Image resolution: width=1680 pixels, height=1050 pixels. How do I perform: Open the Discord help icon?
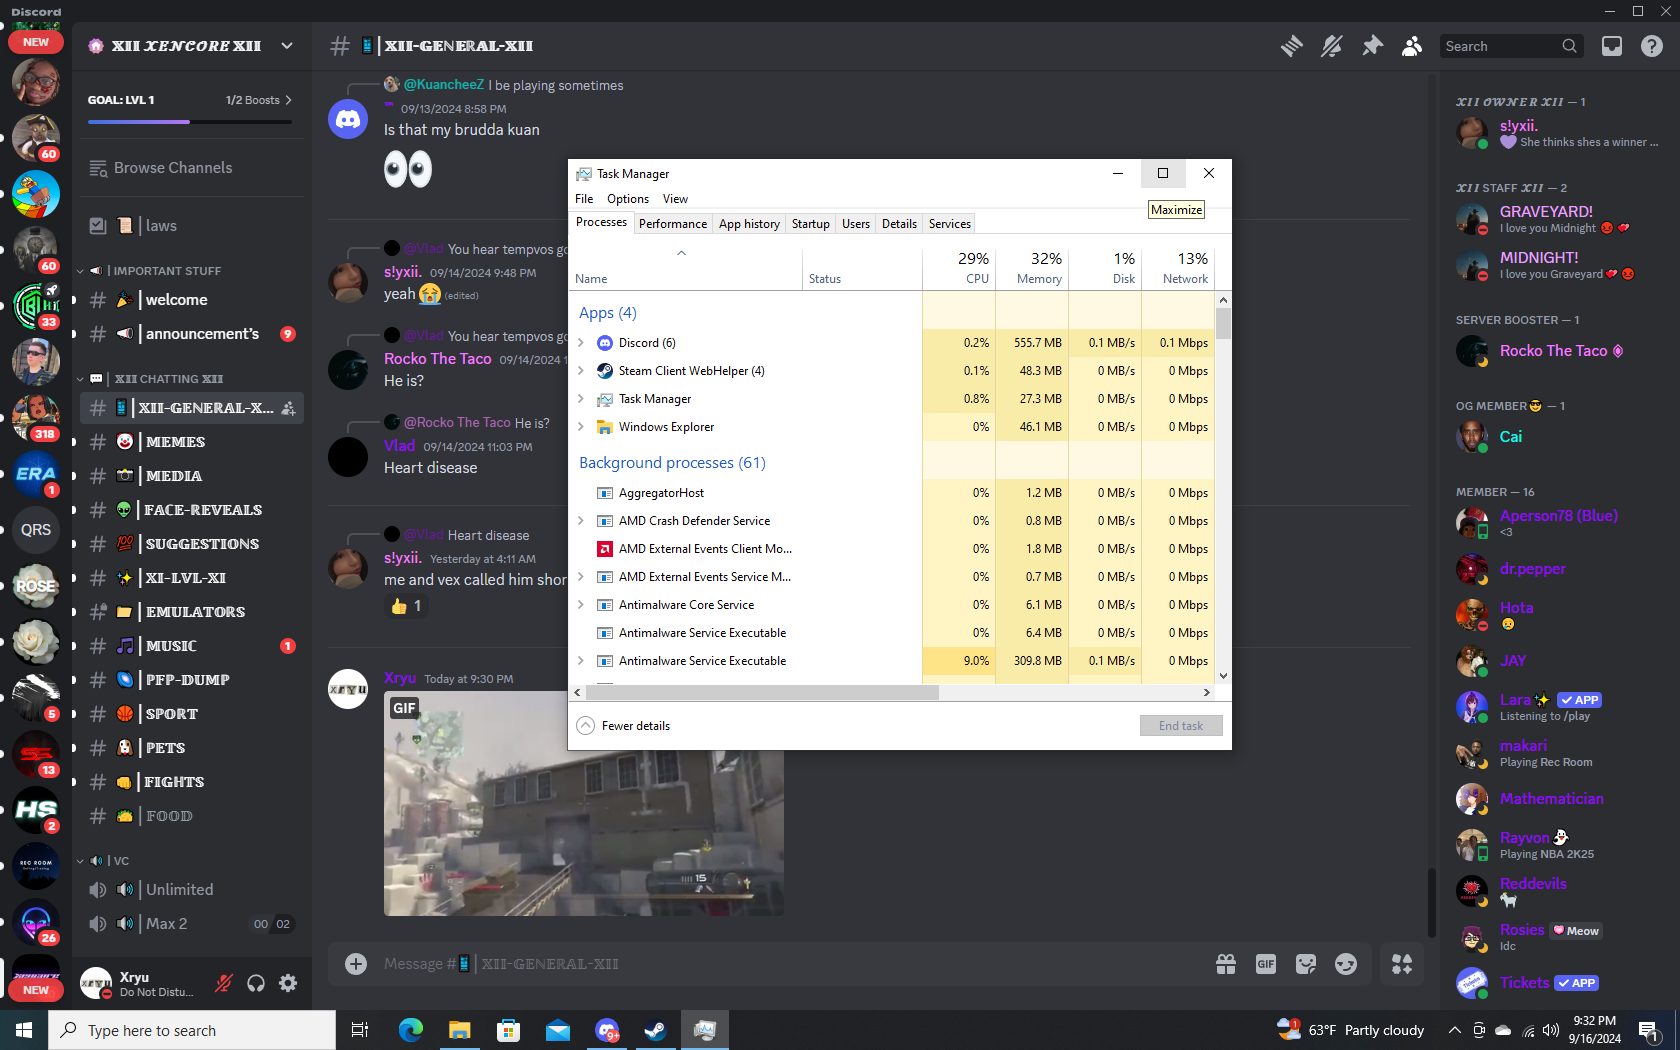(1652, 46)
